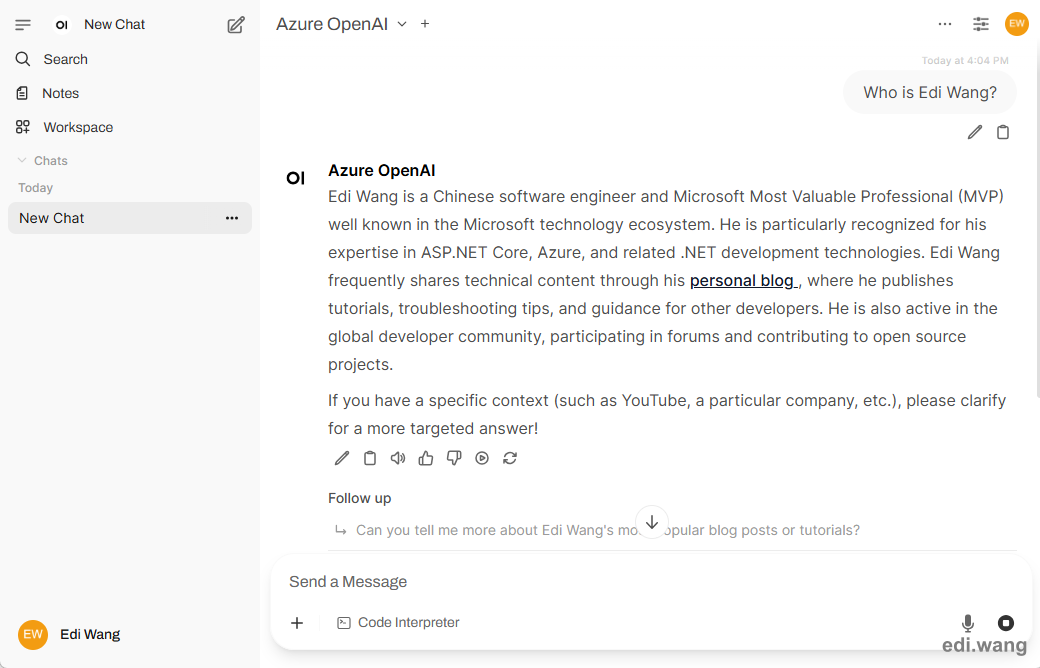The image size is (1040, 668).
Task: Follow the 'personal blog' link
Action: tap(742, 281)
